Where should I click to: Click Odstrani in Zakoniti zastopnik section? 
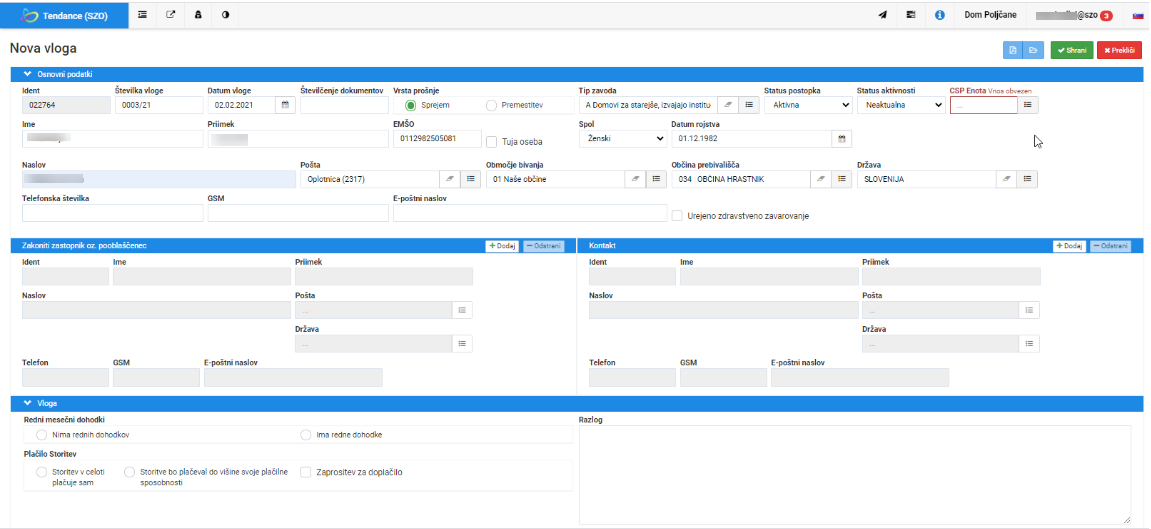point(543,246)
